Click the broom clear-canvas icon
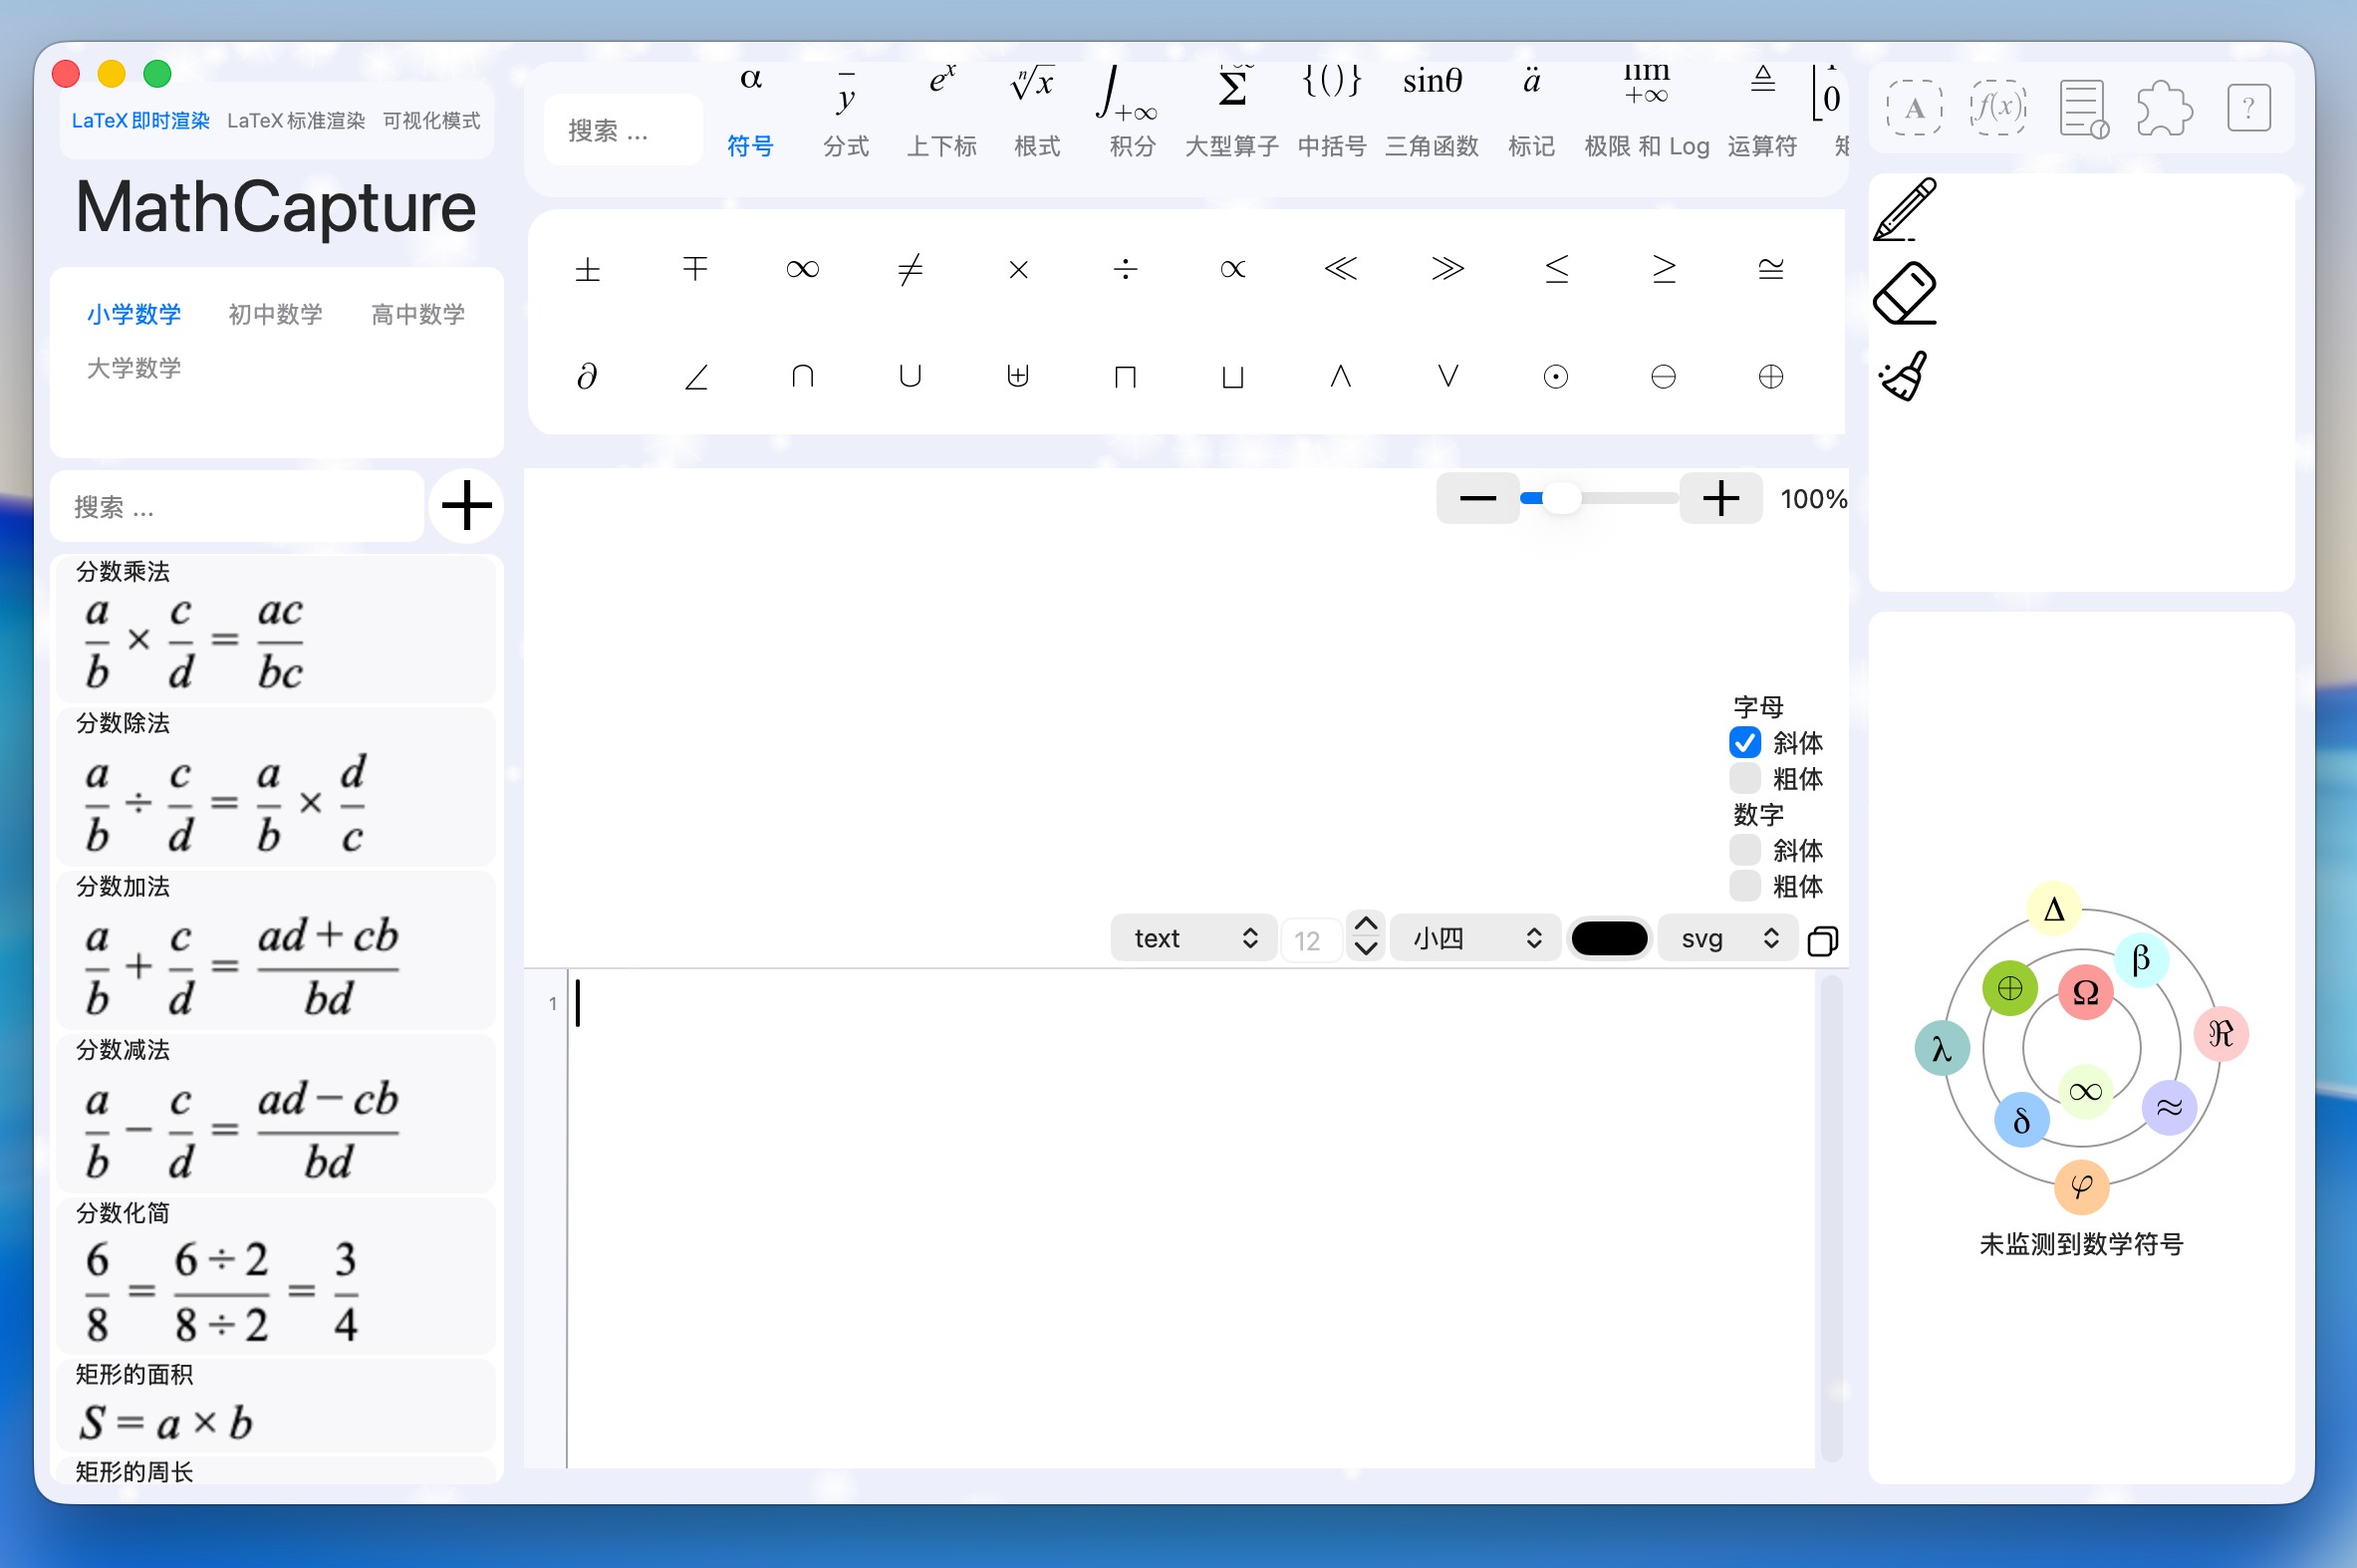The image size is (2357, 1568). pos(1904,376)
